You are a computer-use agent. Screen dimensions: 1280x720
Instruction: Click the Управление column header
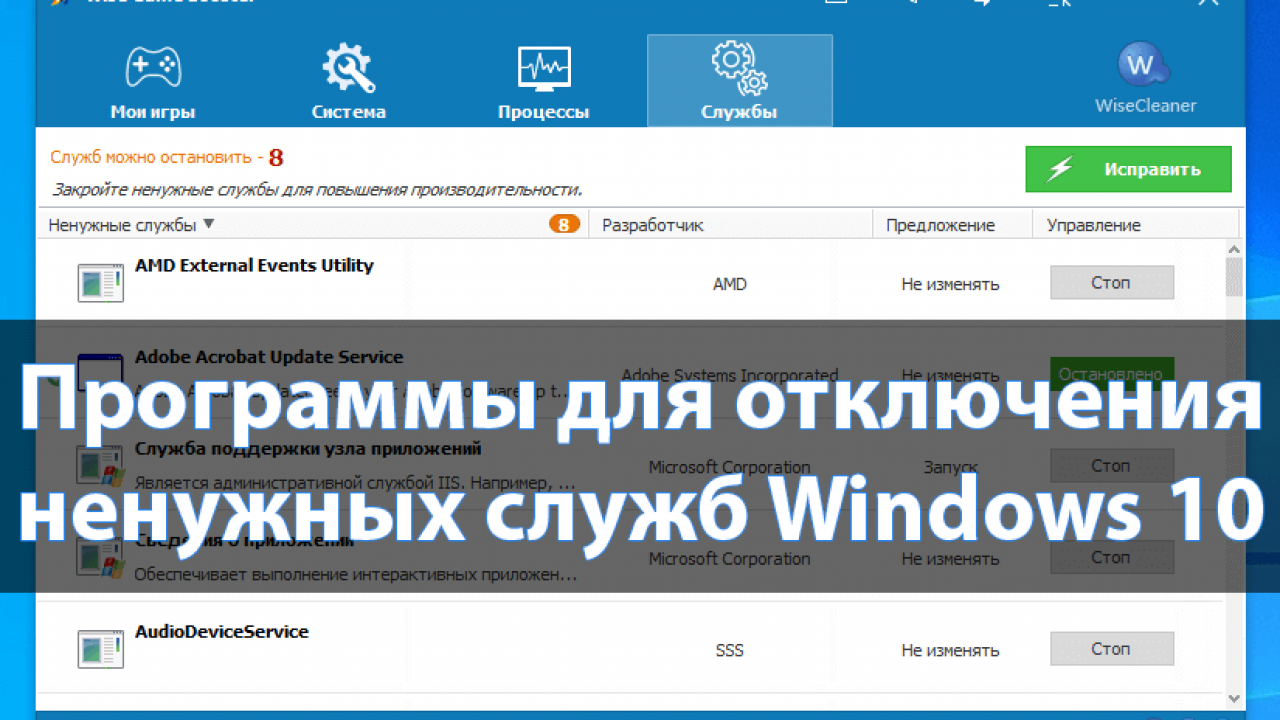click(1094, 225)
